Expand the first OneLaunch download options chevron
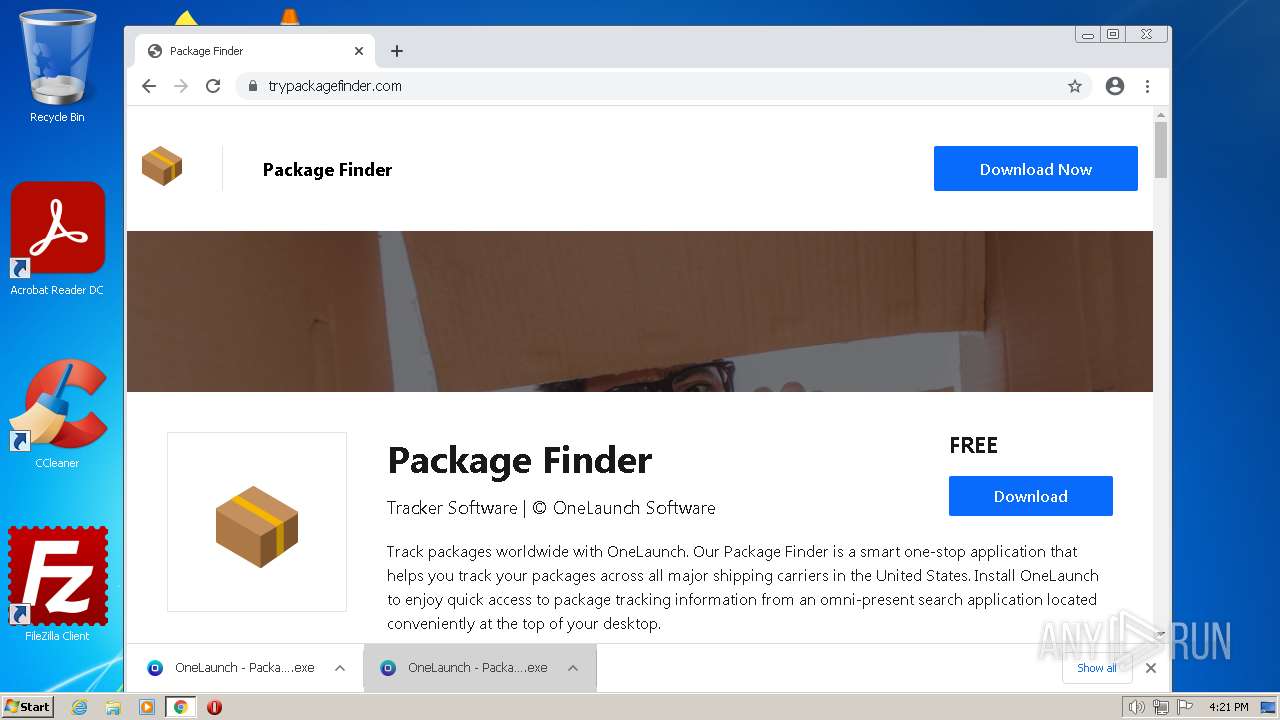This screenshot has width=1280, height=720. 340,668
